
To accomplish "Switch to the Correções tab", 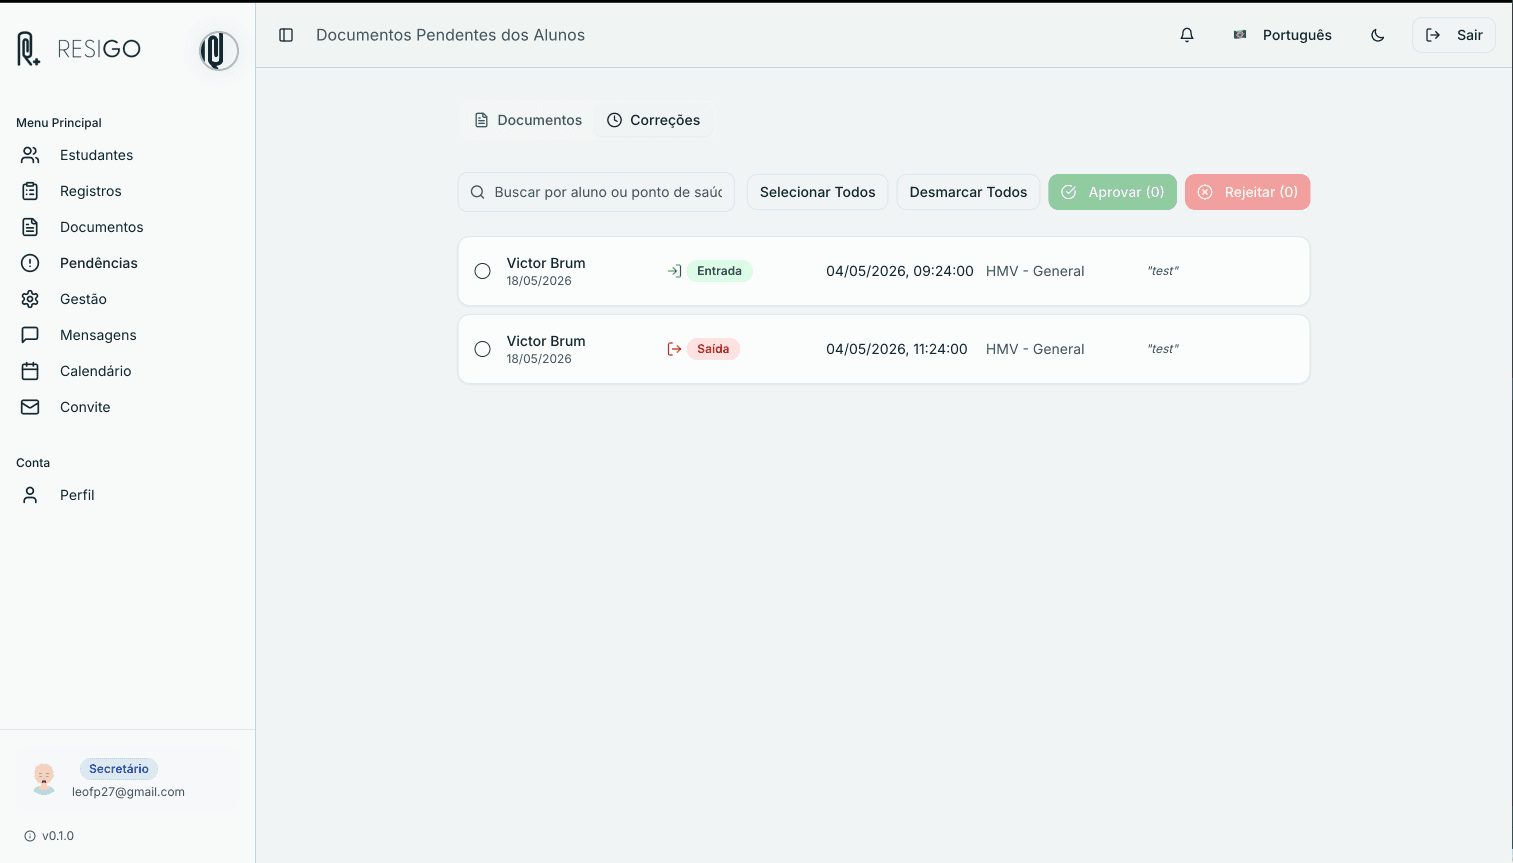I will 654,120.
